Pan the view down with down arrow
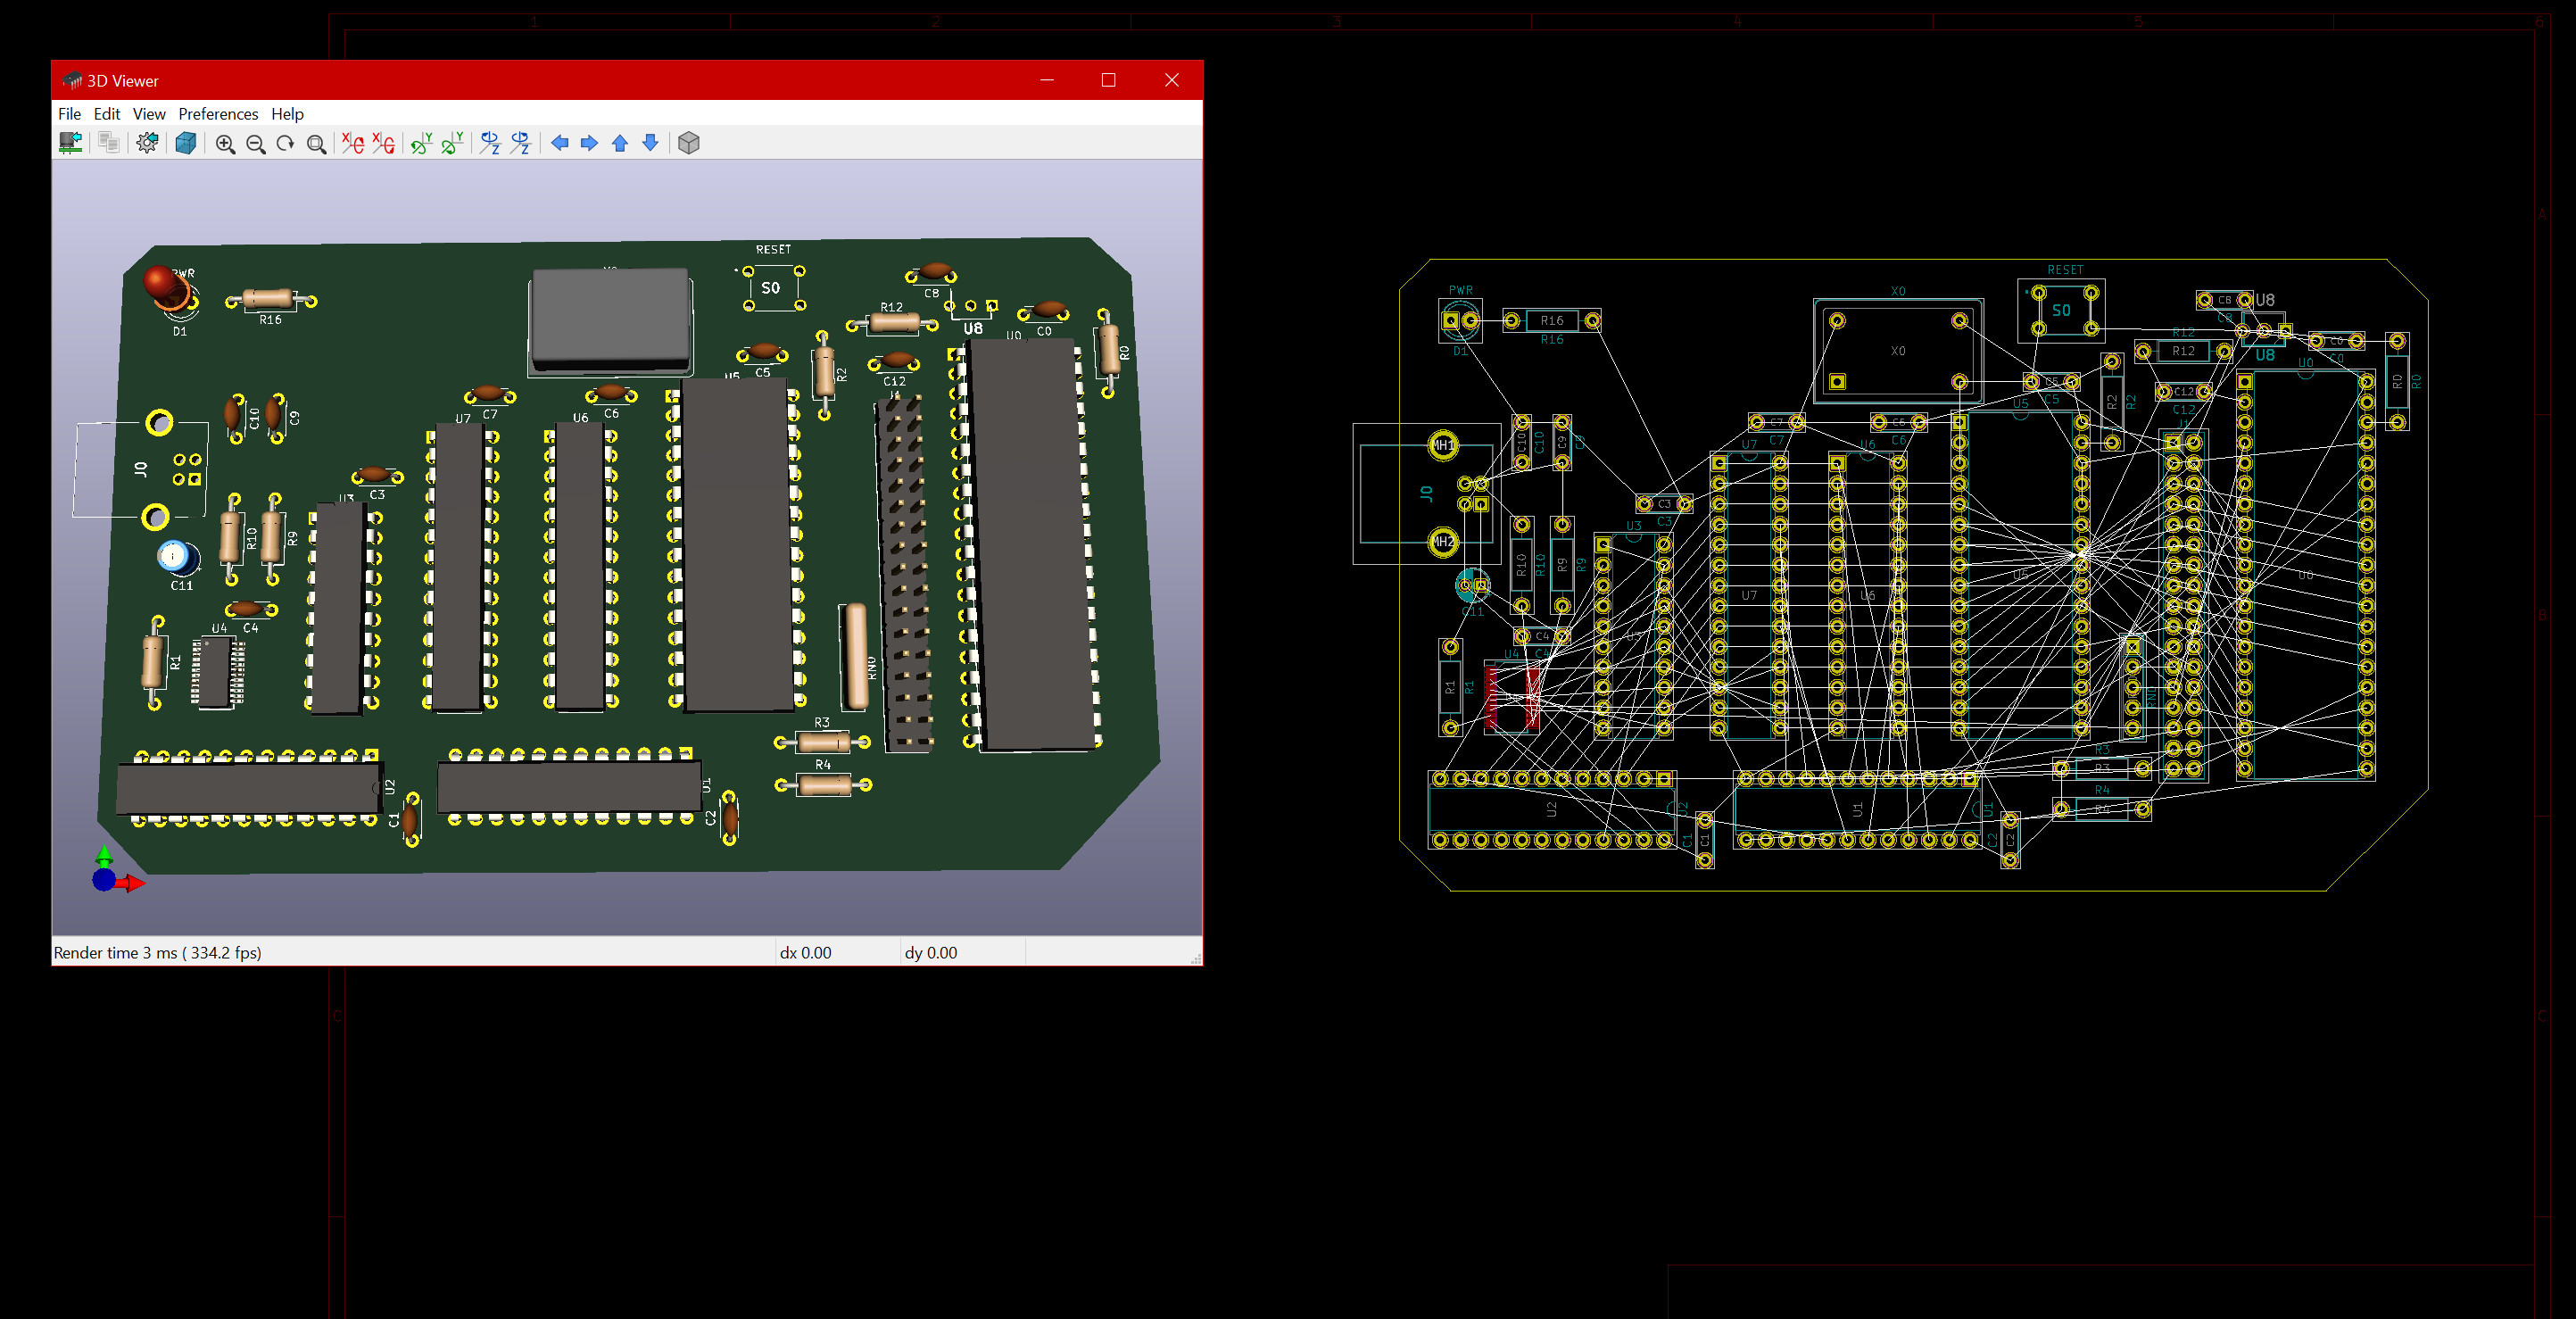This screenshot has width=2576, height=1319. [650, 143]
